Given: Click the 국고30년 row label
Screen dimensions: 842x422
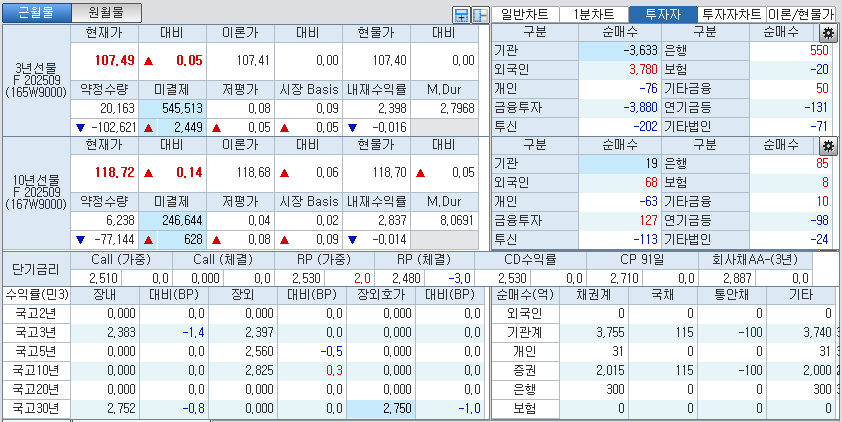Looking at the screenshot, I should 36,408.
